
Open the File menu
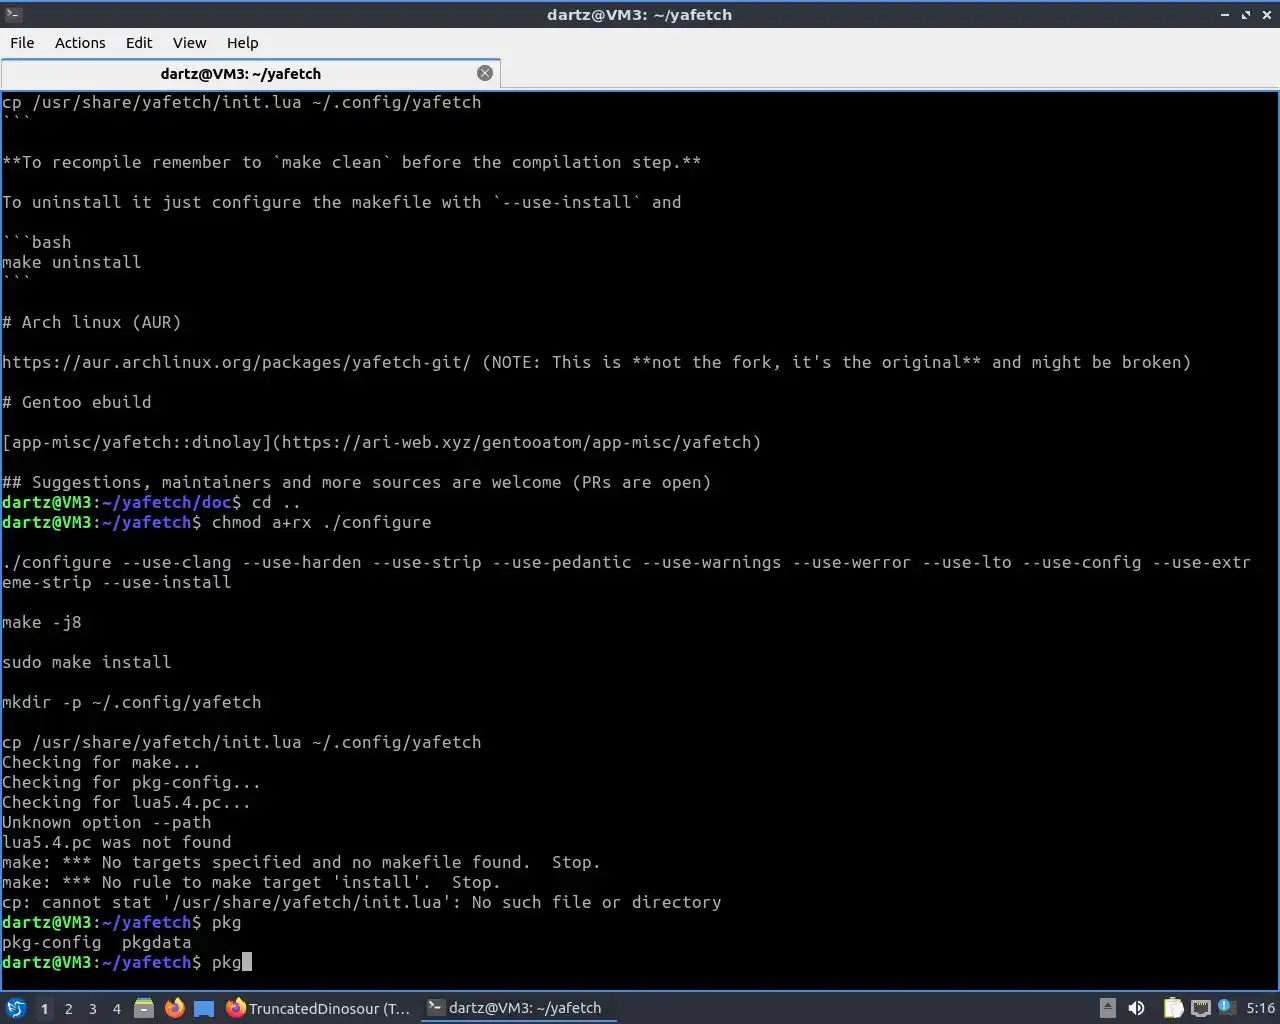(22, 43)
